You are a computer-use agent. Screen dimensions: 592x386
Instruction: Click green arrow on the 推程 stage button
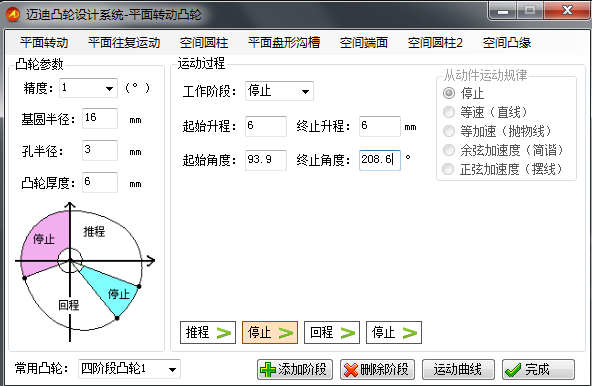point(224,333)
